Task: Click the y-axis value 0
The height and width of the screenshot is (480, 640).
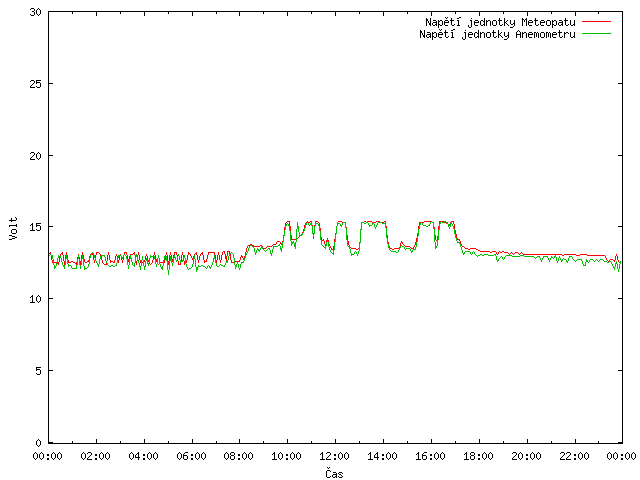Action: (x=38, y=443)
